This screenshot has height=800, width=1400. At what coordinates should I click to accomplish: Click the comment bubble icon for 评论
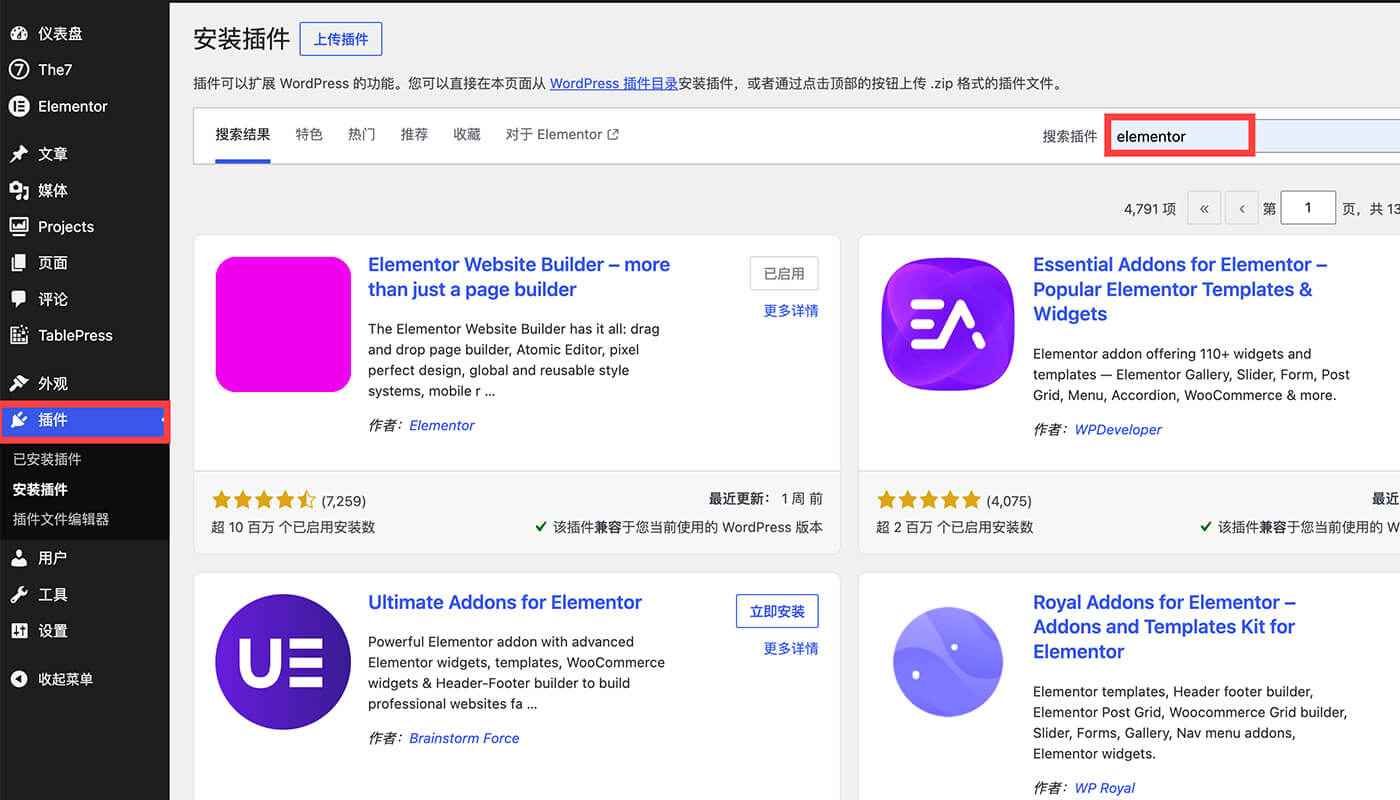point(18,299)
